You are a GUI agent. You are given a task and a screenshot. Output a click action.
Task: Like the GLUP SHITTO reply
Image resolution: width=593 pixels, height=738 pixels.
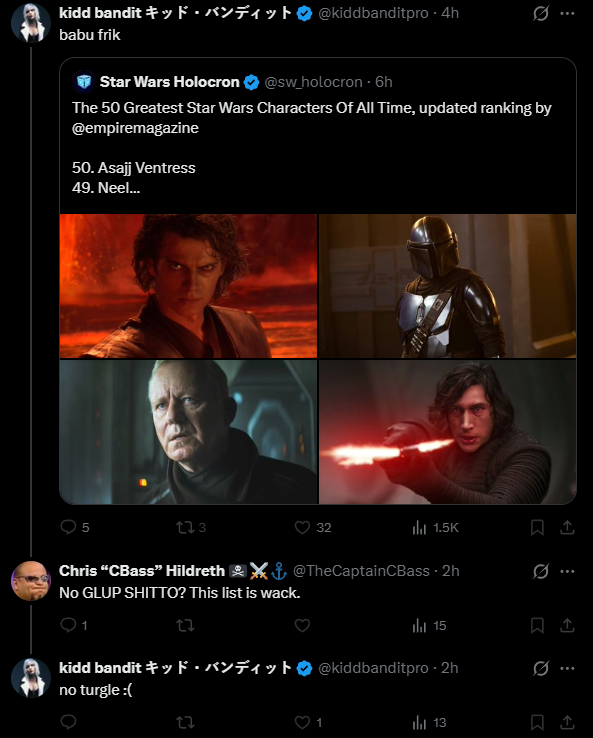click(302, 625)
